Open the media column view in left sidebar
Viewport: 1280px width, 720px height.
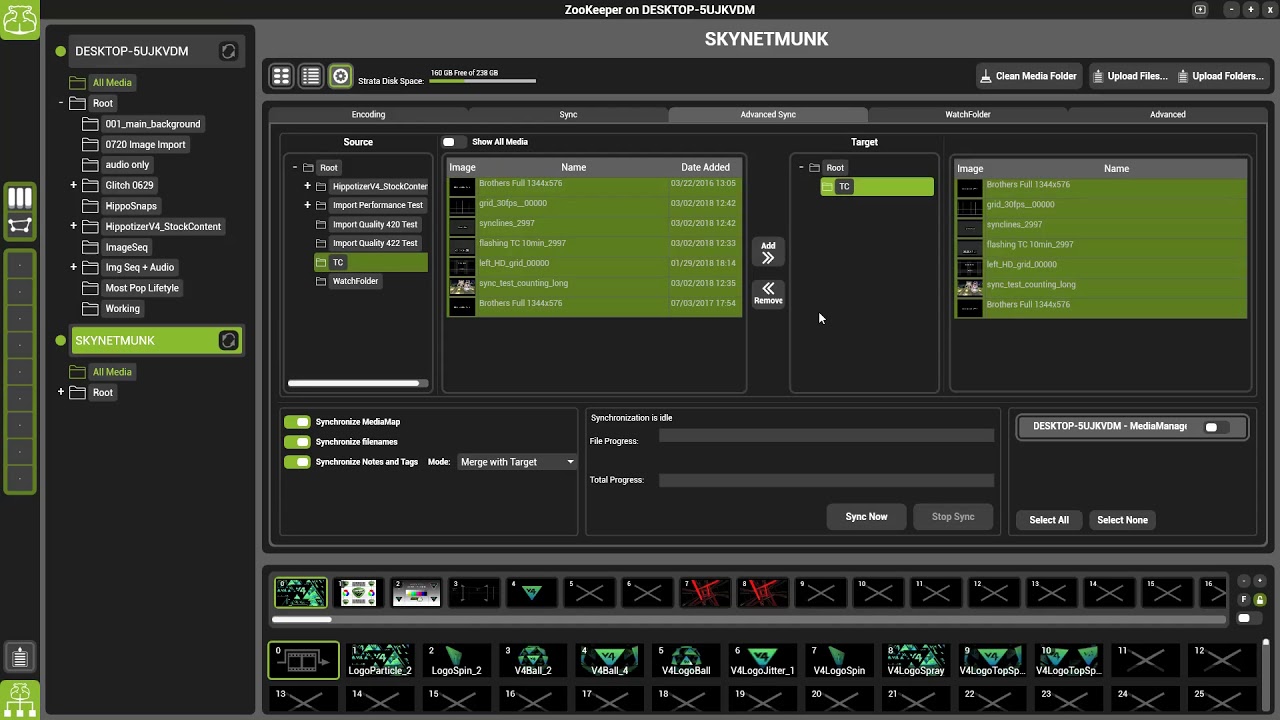20,198
